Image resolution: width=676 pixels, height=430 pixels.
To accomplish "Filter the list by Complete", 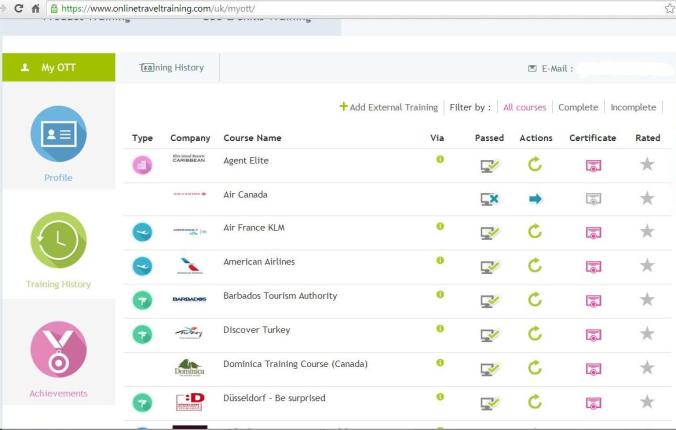I will click(x=578, y=107).
